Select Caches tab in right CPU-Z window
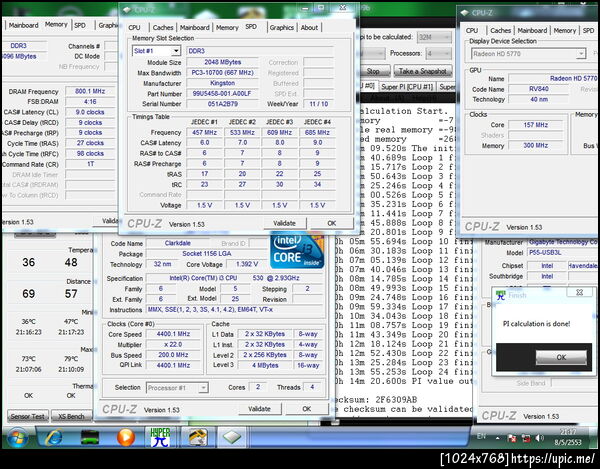600x469 pixels. pos(500,31)
